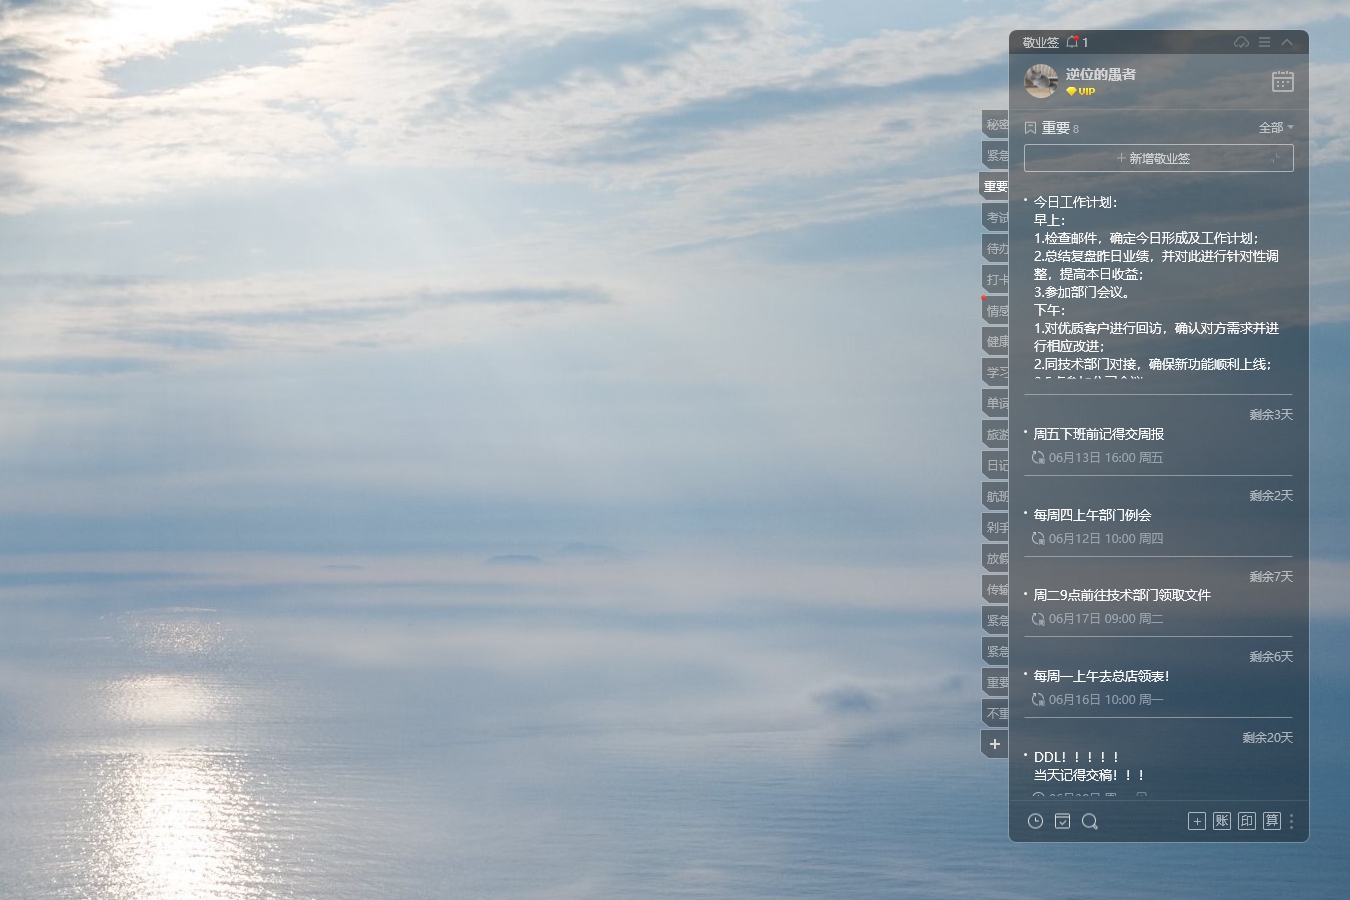Switch to the 不重 category tab
The height and width of the screenshot is (900, 1350).
click(x=995, y=714)
